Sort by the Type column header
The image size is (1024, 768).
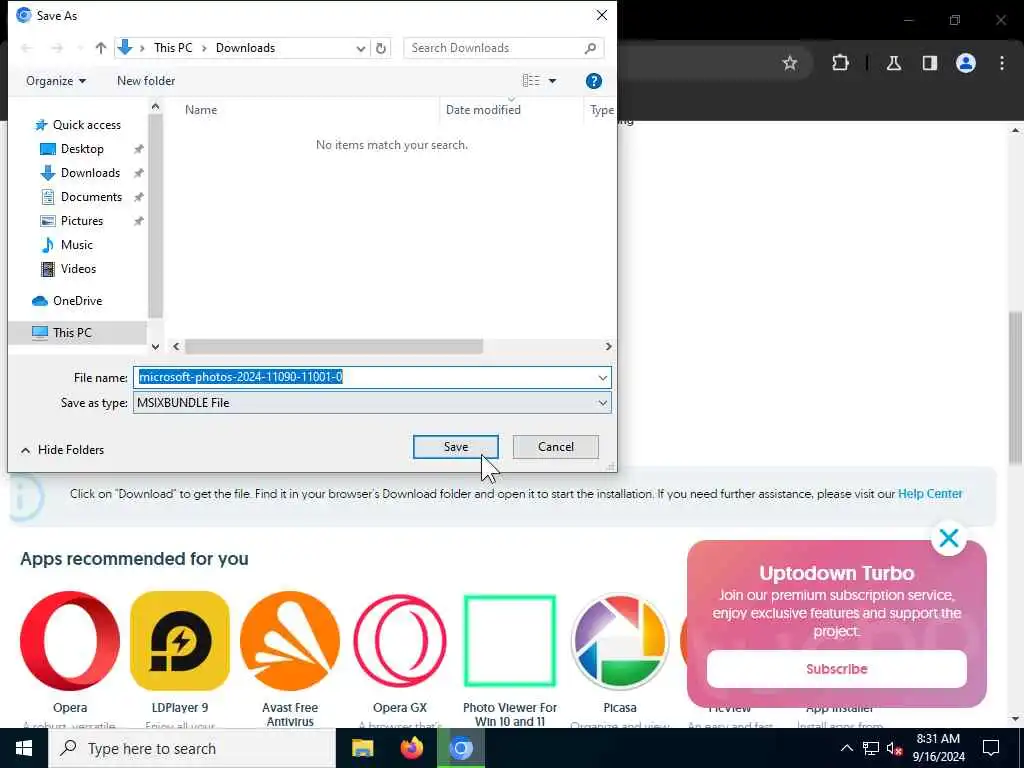601,110
